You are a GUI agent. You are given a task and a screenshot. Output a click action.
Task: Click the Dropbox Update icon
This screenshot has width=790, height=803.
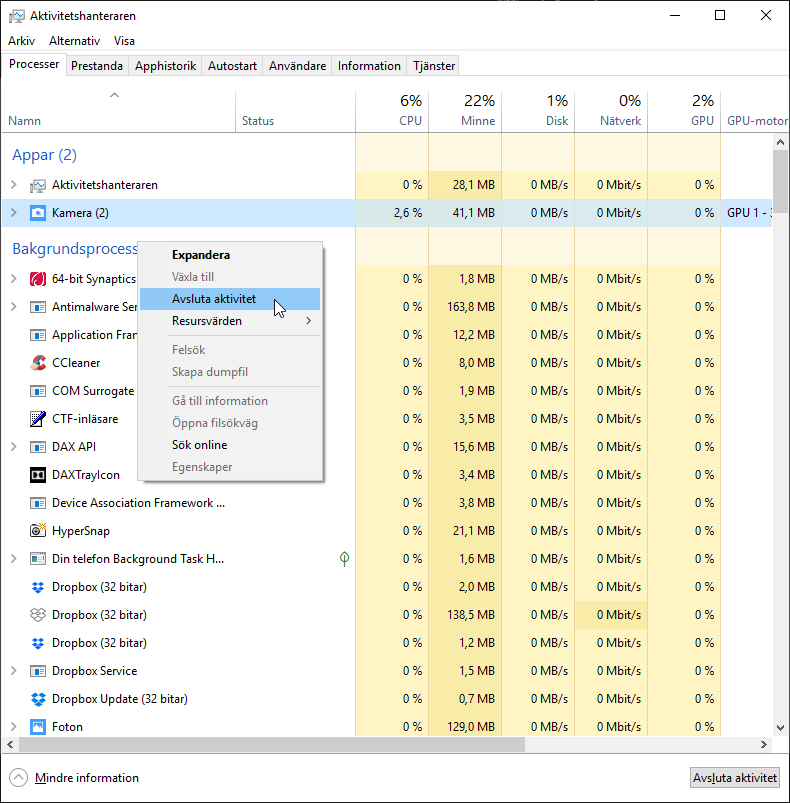[38, 699]
